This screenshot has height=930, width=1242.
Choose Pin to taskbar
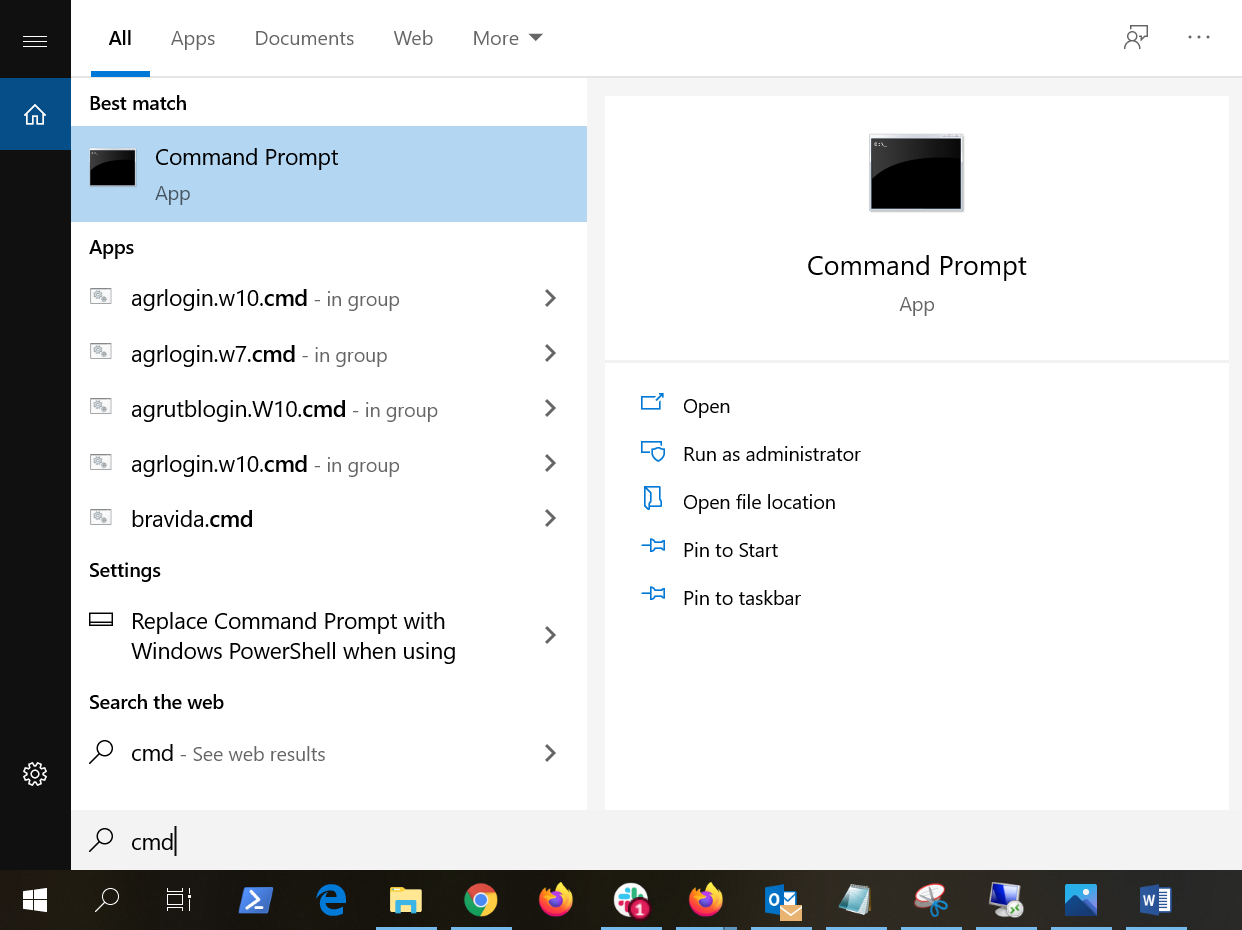tap(742, 598)
